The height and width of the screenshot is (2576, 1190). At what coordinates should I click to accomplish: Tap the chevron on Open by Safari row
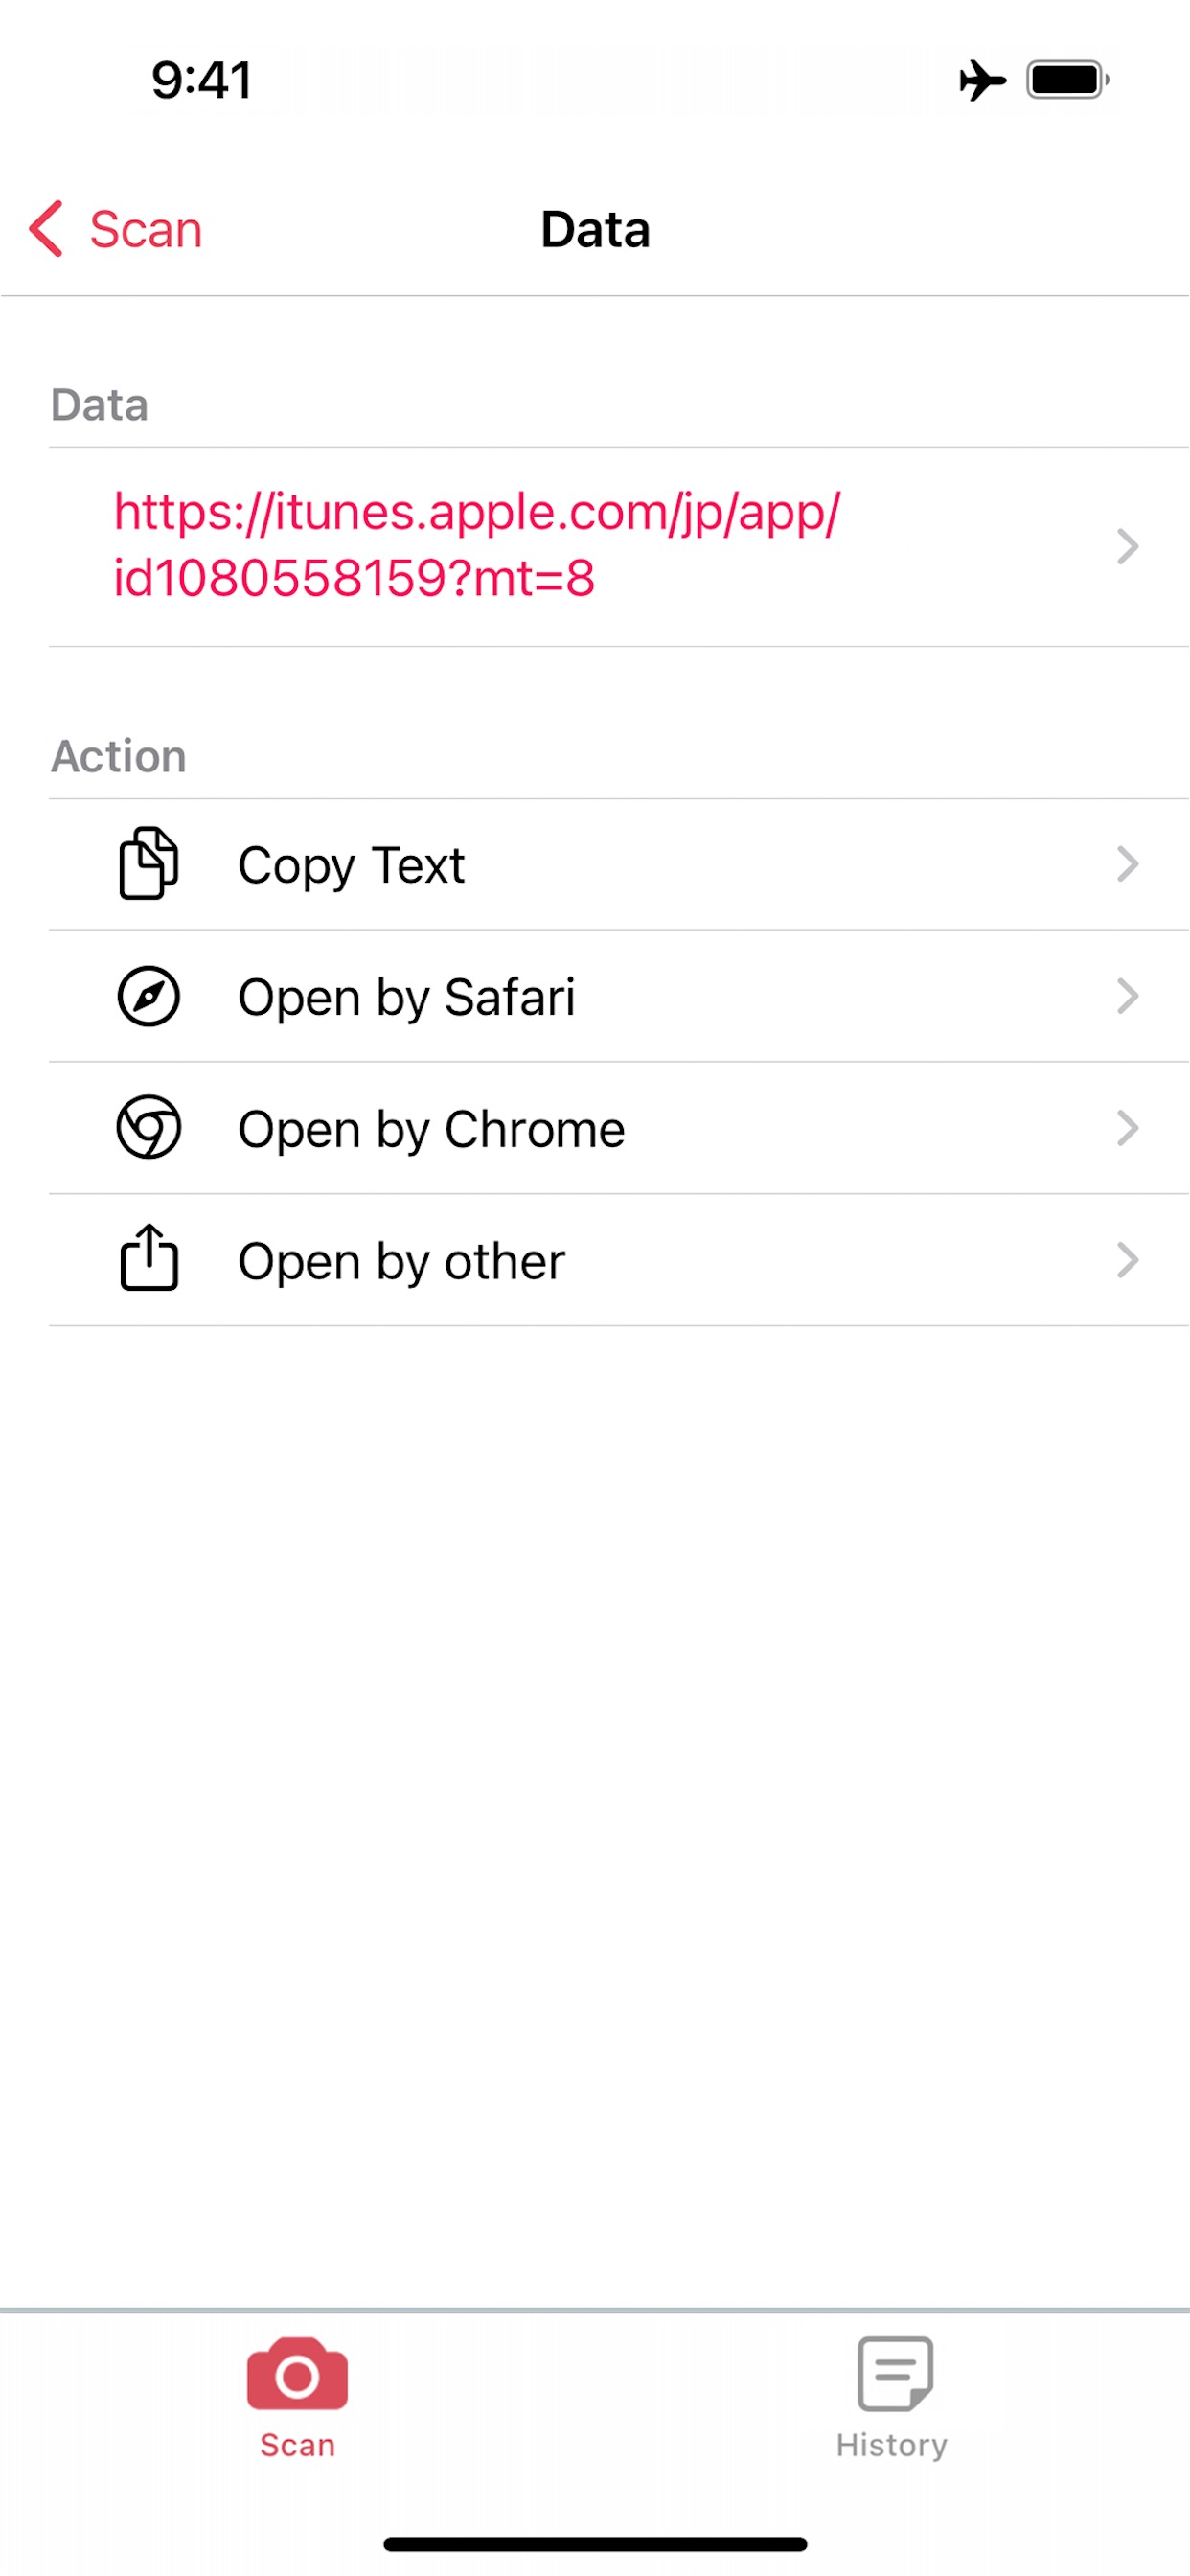(x=1127, y=996)
